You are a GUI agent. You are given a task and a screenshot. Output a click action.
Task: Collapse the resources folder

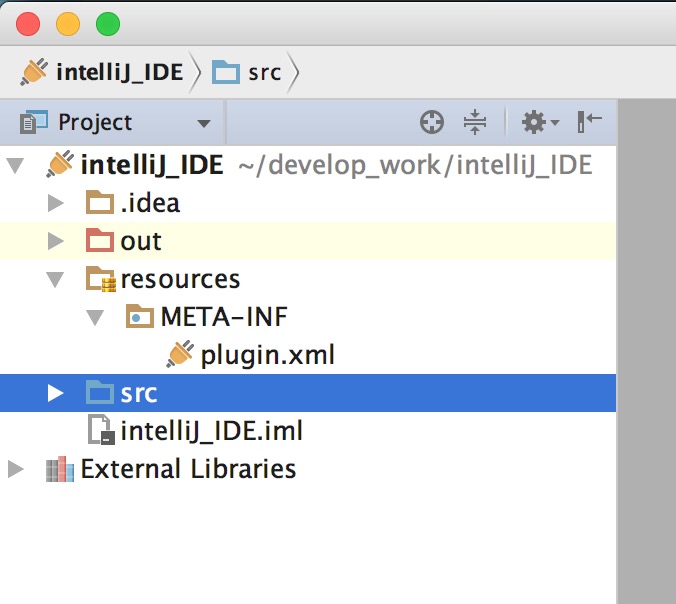click(56, 280)
